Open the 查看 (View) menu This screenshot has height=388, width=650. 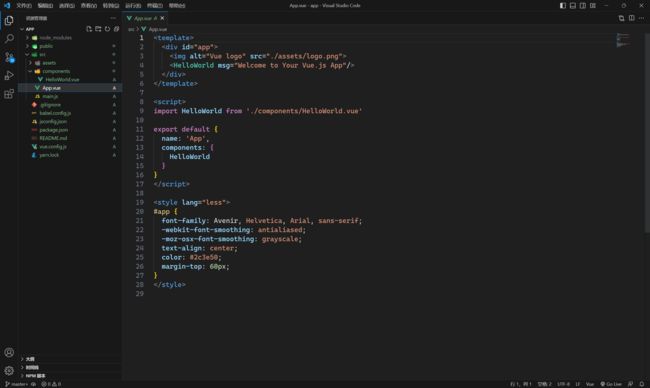[89, 5]
